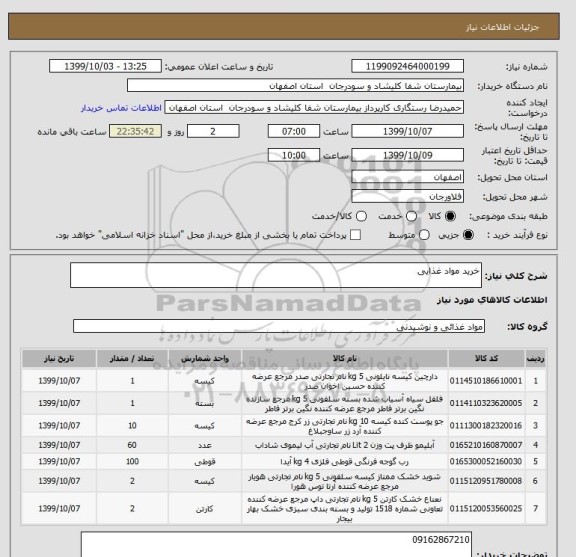The image size is (576, 557).
Task: Click the فلفل سیاه آسیاب شده item name
Action: [345, 403]
